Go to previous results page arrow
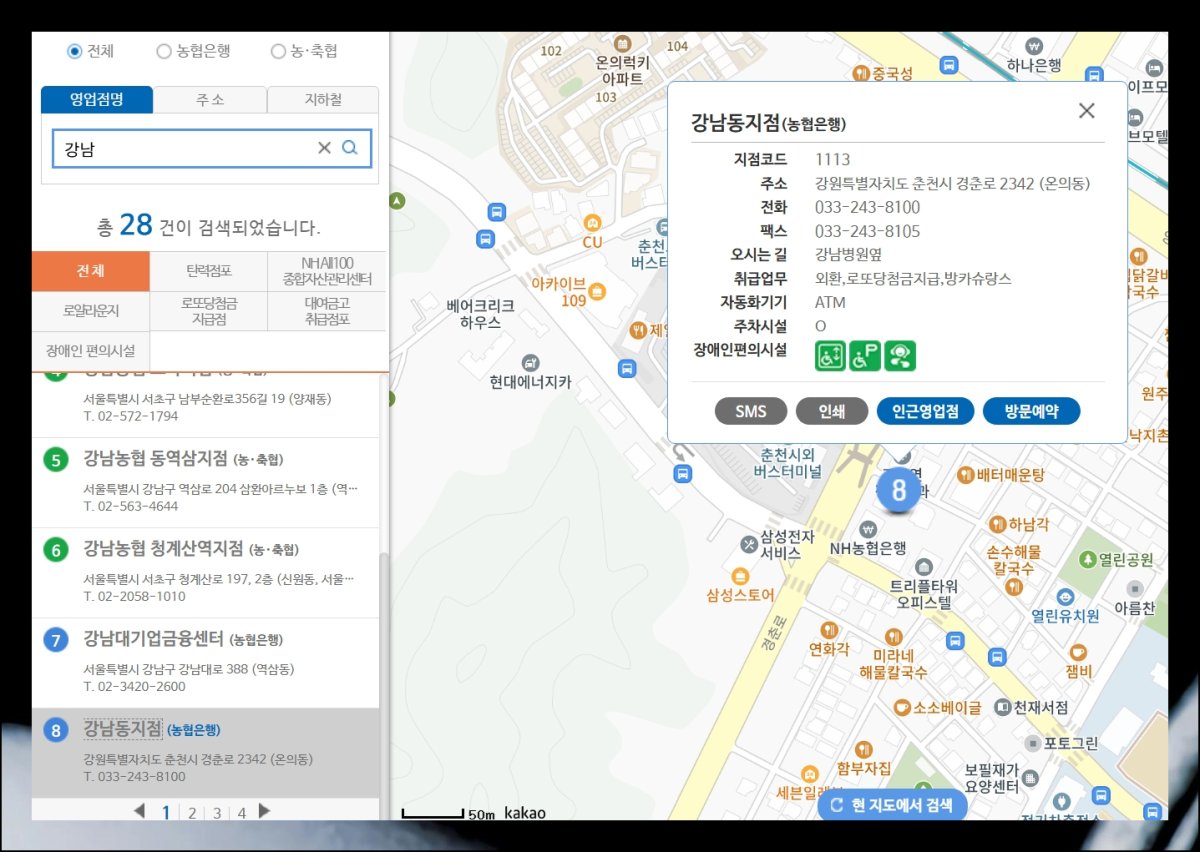The image size is (1200, 852). coord(139,811)
